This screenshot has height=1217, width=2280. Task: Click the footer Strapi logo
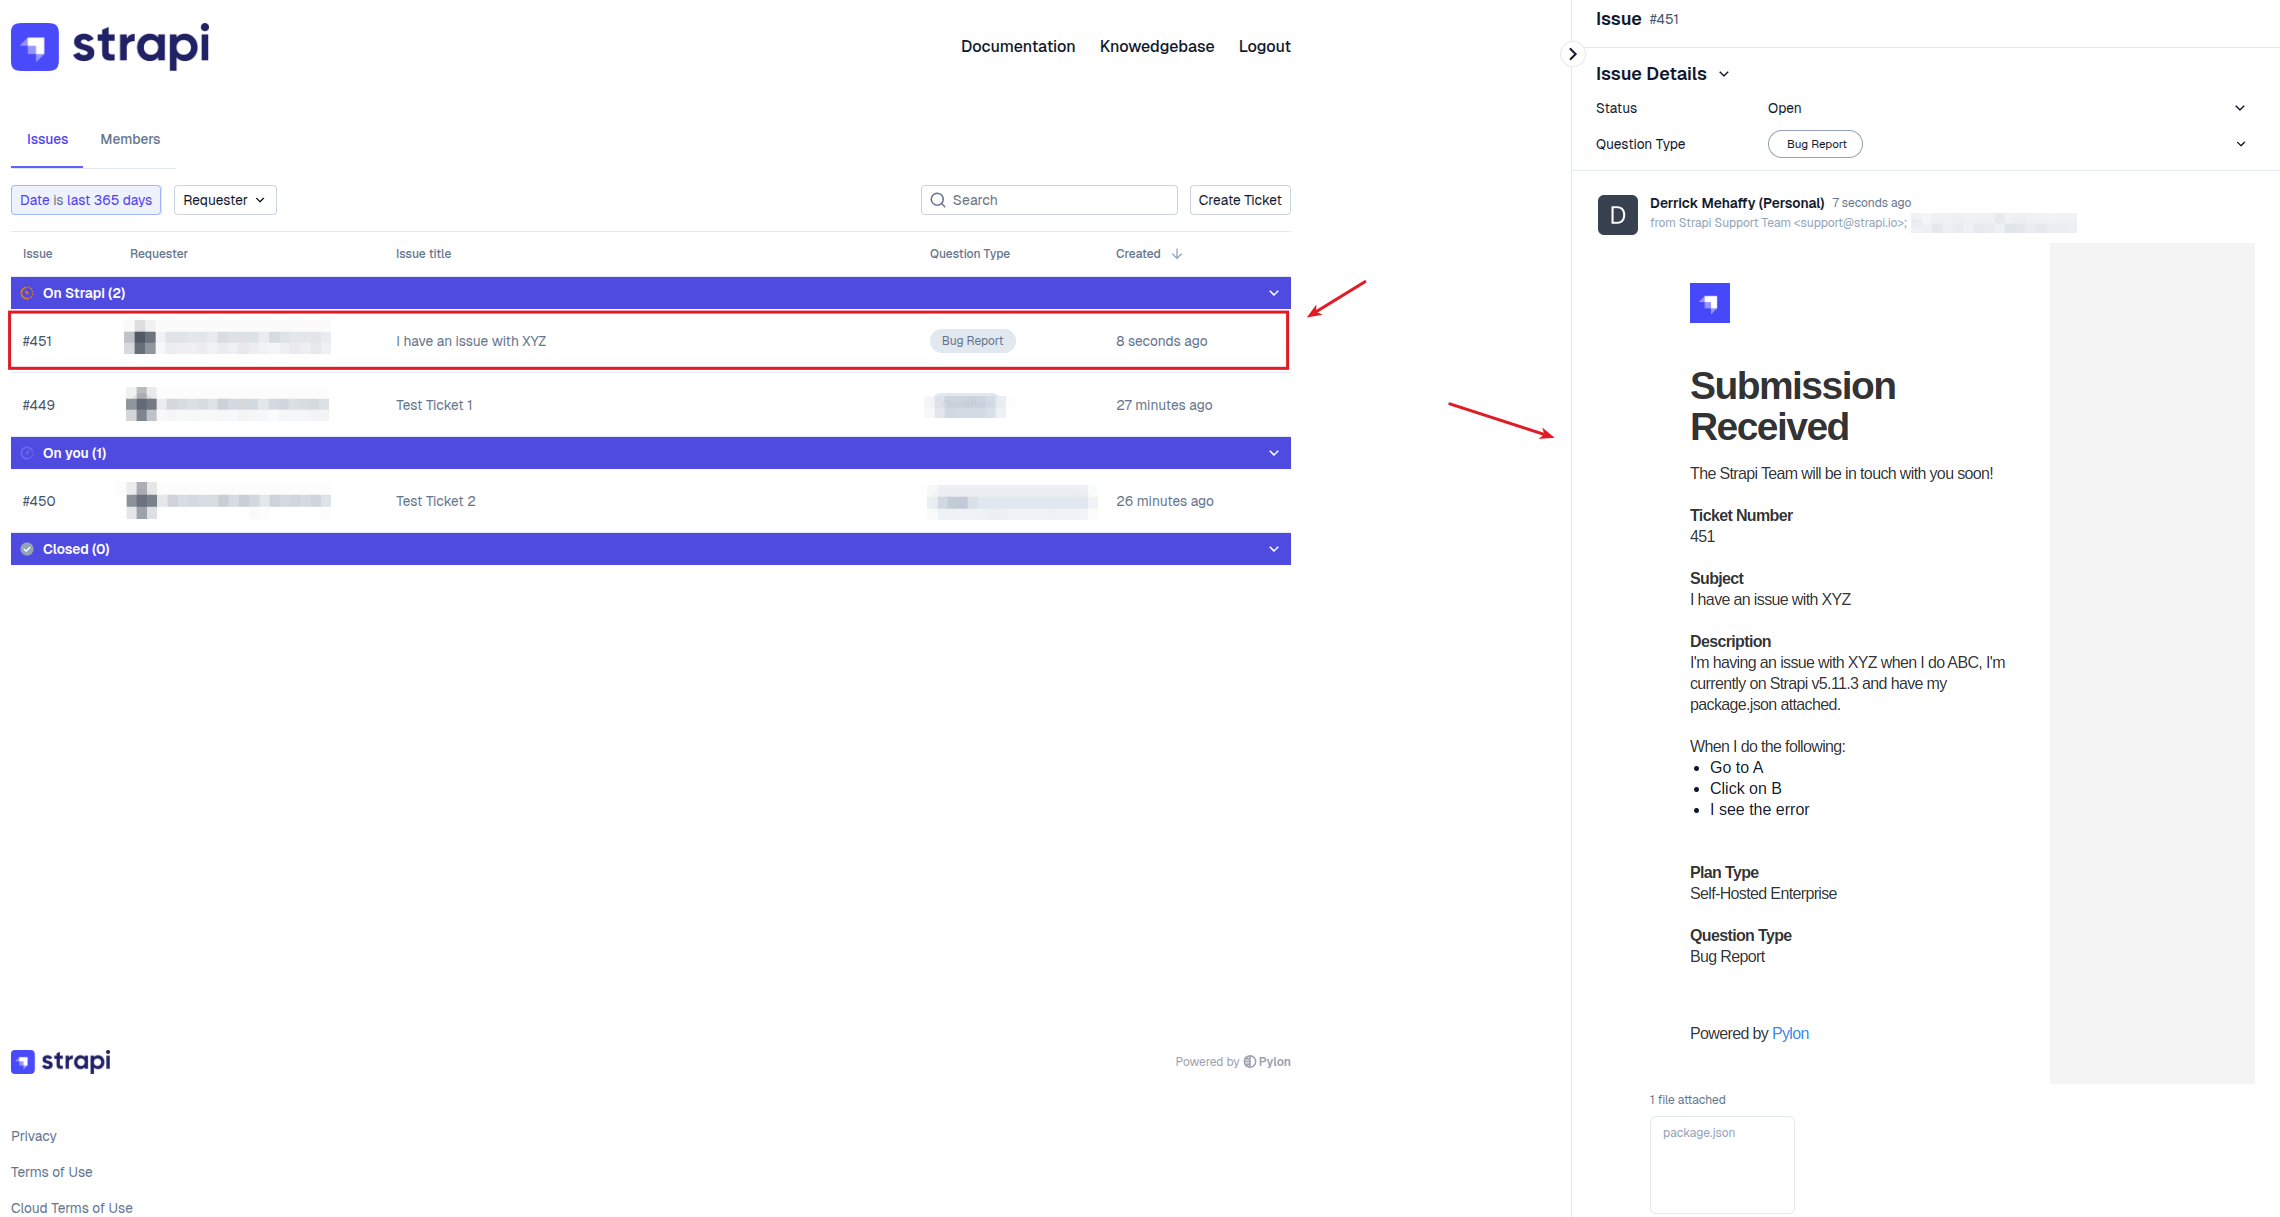61,1061
